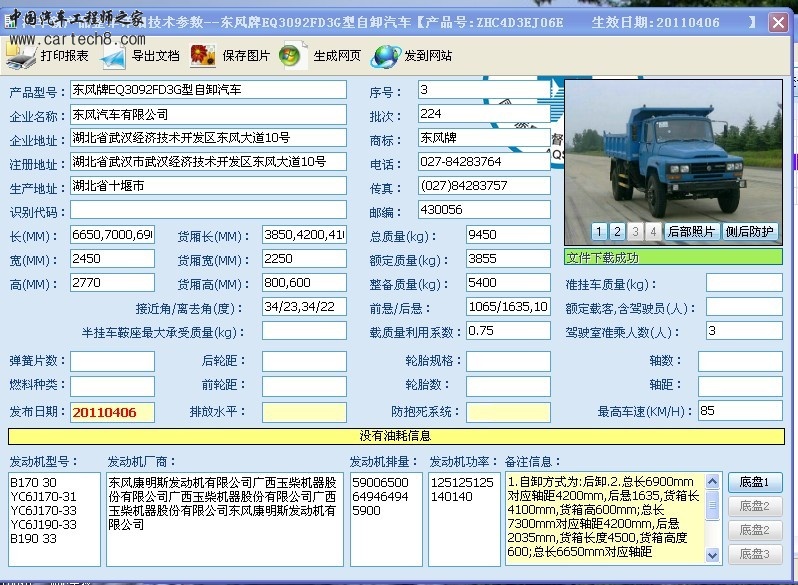
Task: Click the 接近角/离去角 field
Action: coord(304,307)
